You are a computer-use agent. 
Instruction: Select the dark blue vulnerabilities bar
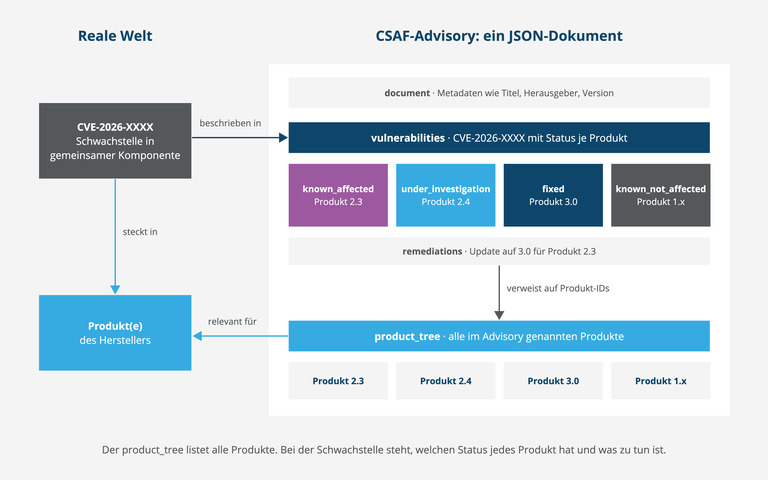[499, 138]
